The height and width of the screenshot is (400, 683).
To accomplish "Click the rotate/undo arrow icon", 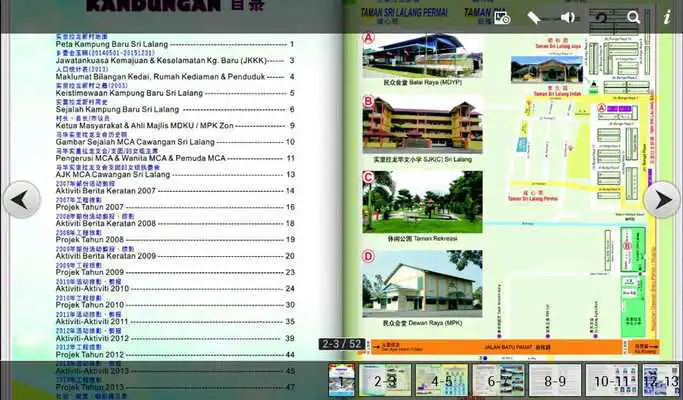I will [x=601, y=18].
